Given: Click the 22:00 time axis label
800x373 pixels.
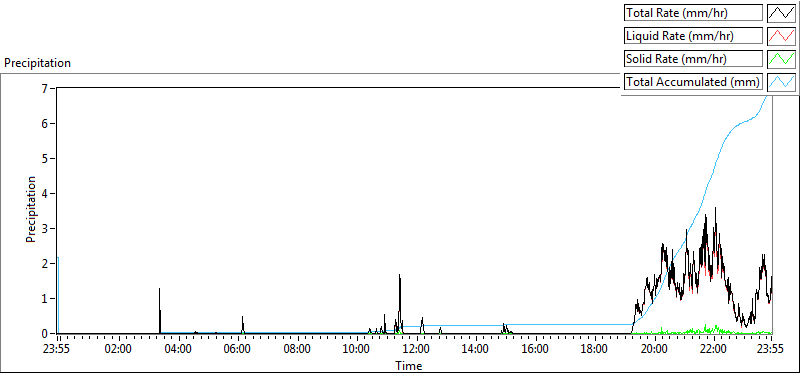Looking at the screenshot, I should point(713,350).
